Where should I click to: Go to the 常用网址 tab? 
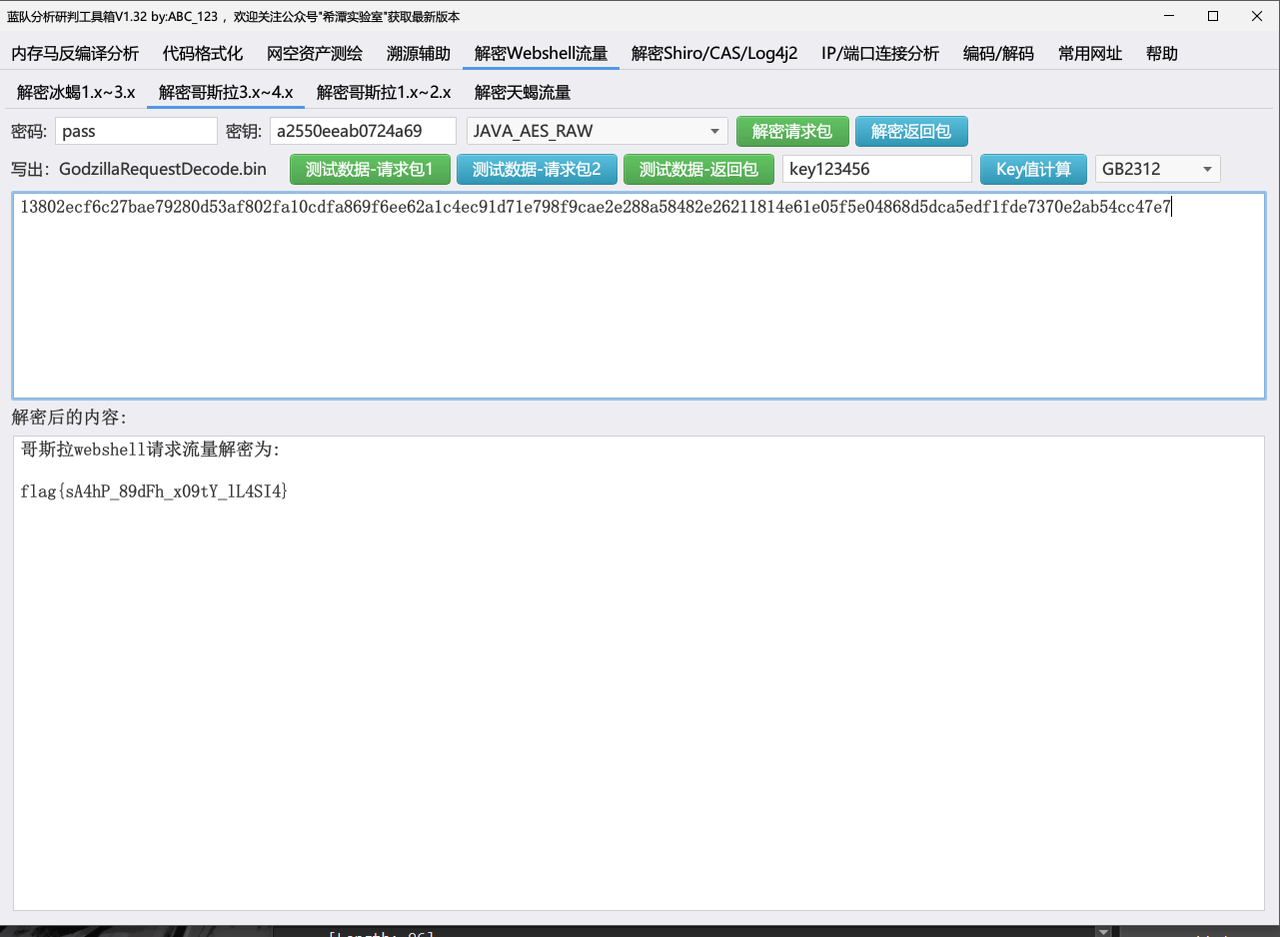point(1090,54)
